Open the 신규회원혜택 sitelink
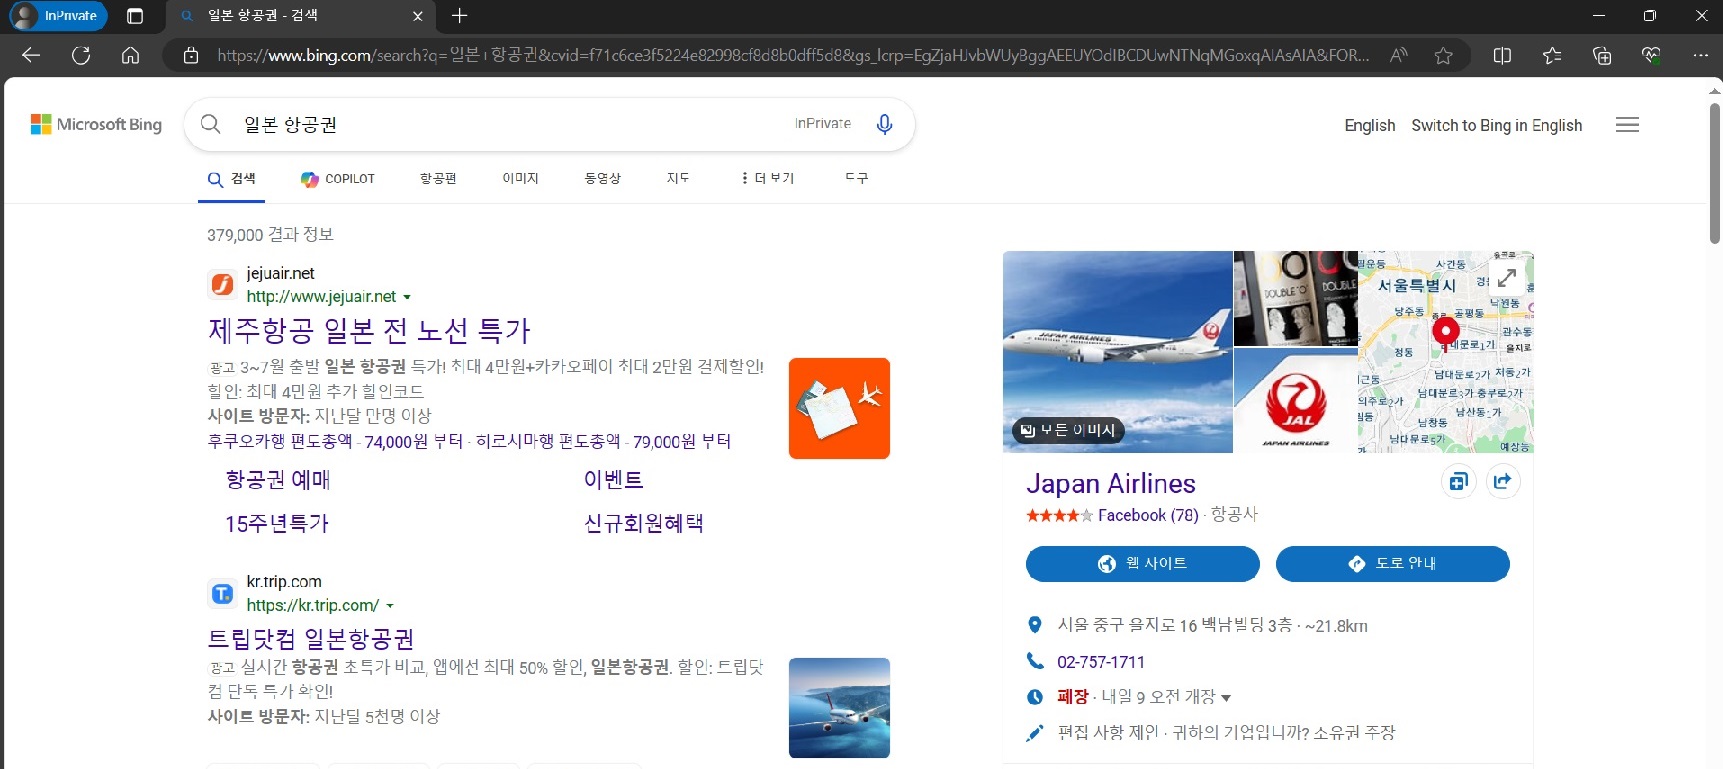Image resolution: width=1723 pixels, height=769 pixels. (x=644, y=524)
